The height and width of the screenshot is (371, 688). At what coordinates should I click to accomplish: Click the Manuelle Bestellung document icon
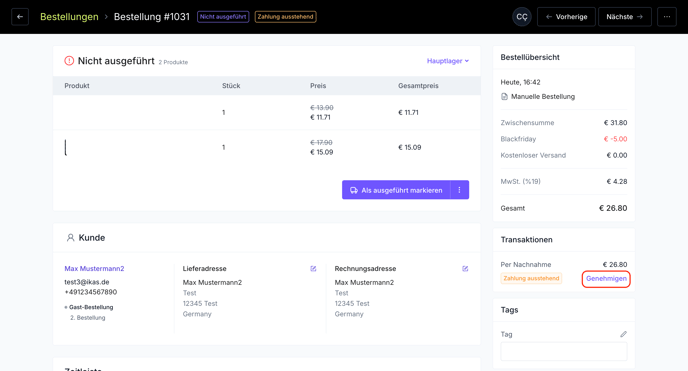click(x=504, y=96)
